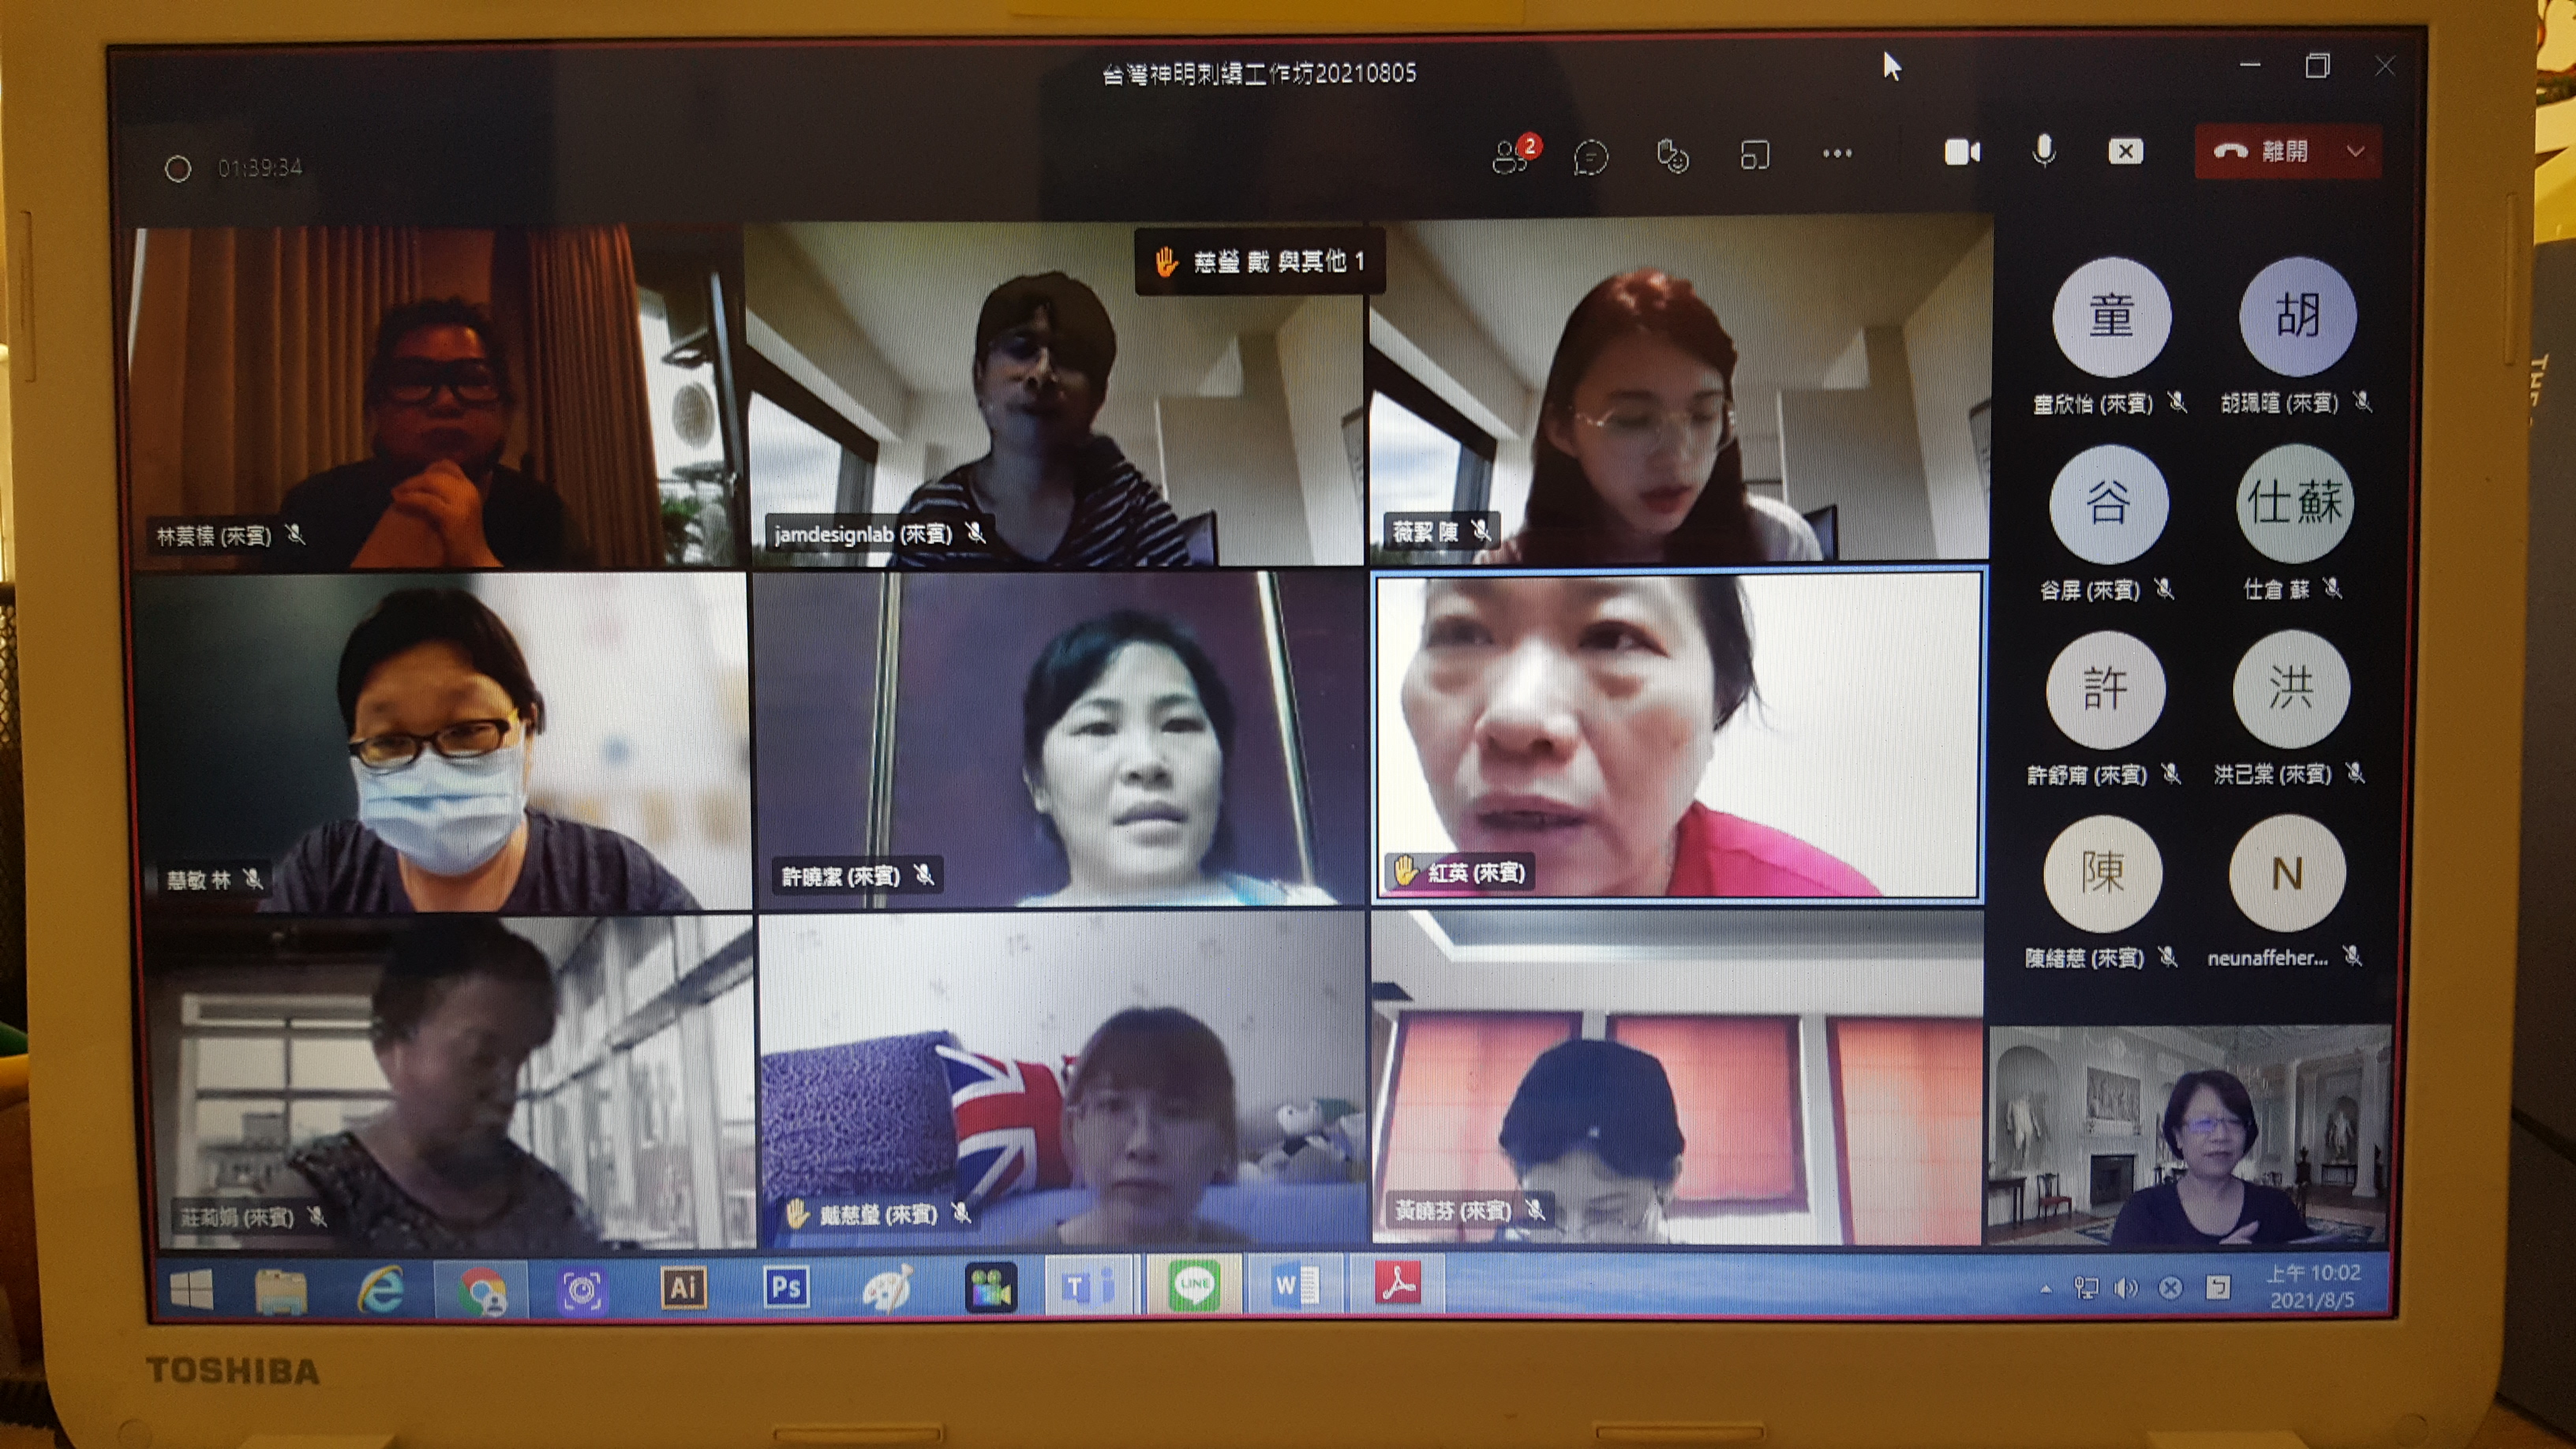Expand the leave options dropdown arrow
The image size is (2576, 1449).
[x=2355, y=152]
